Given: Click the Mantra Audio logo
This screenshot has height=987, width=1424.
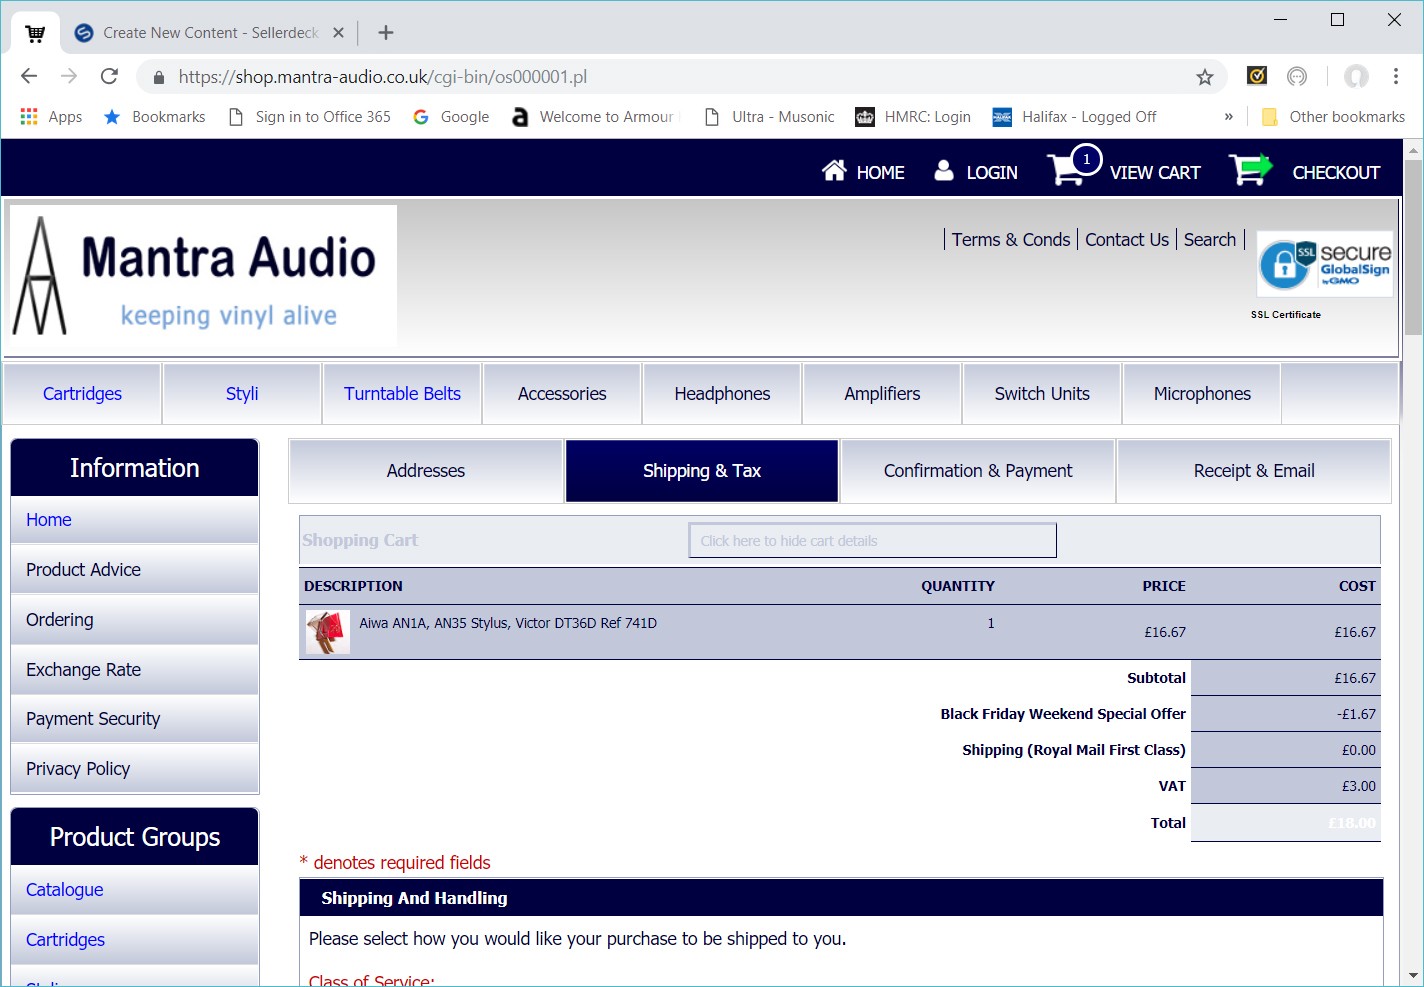Looking at the screenshot, I should point(203,276).
